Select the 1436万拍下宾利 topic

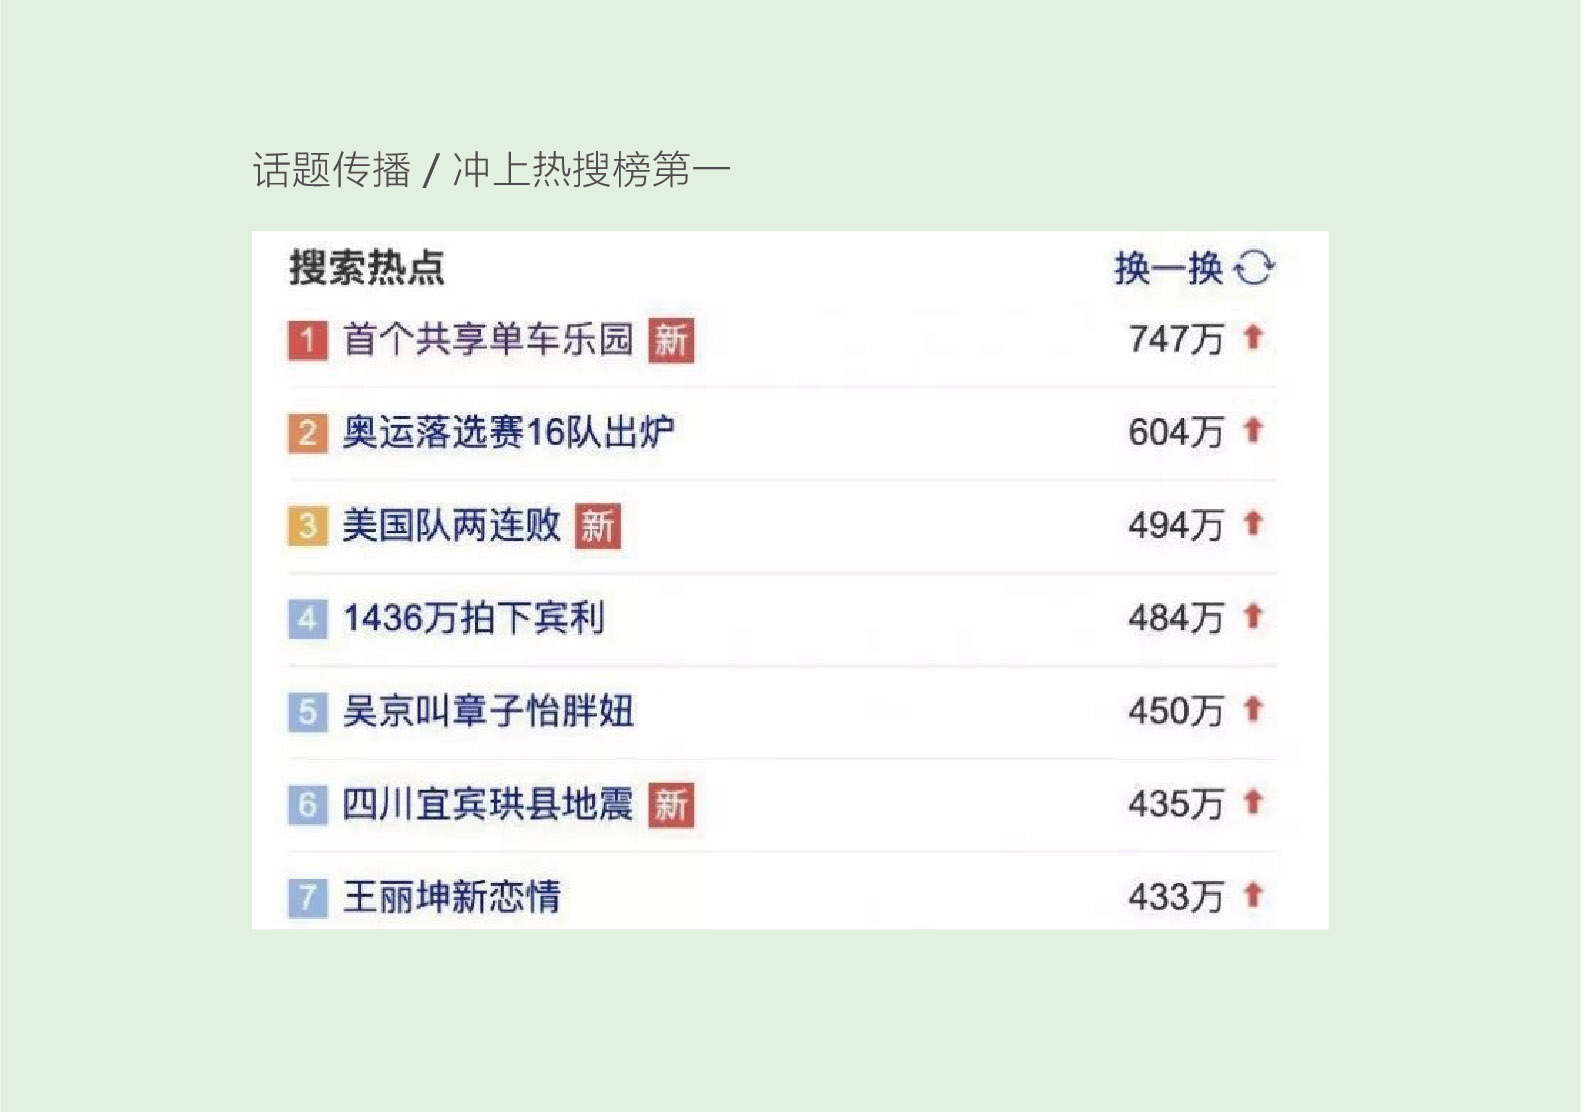474,619
